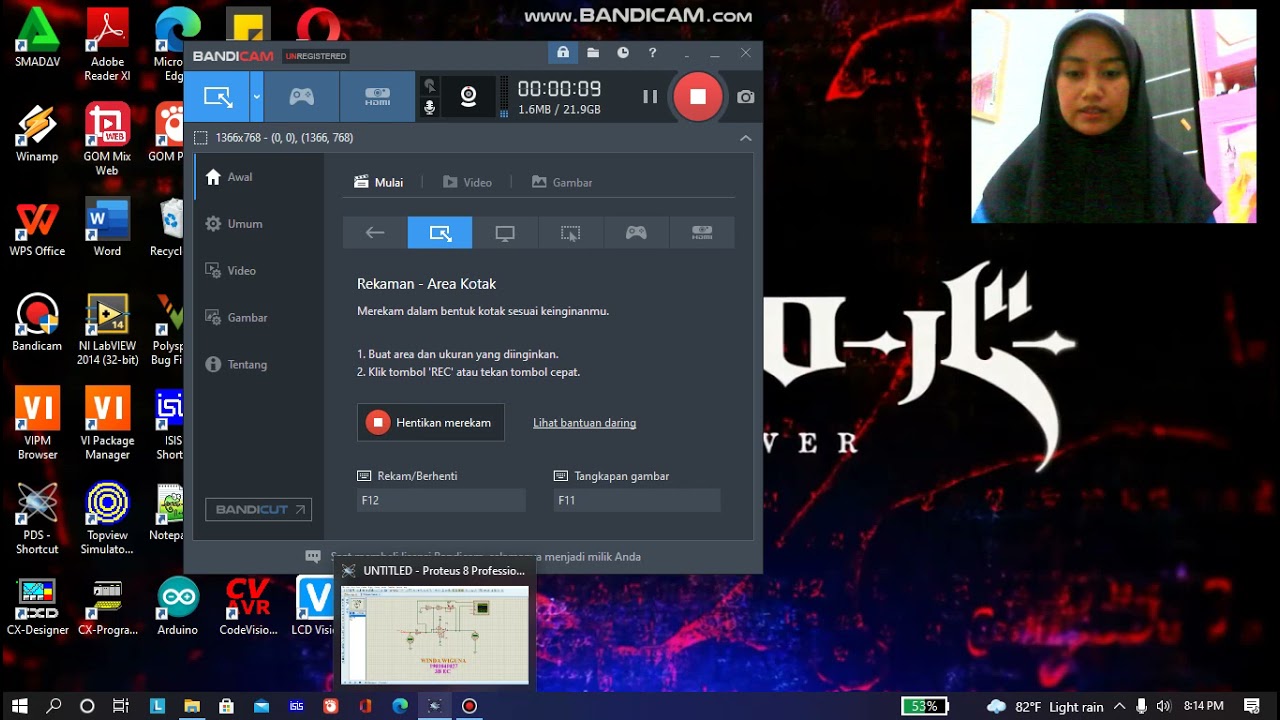Screen dimensions: 1280x720
Task: Open WPS Office desktop icon
Action: 37,228
